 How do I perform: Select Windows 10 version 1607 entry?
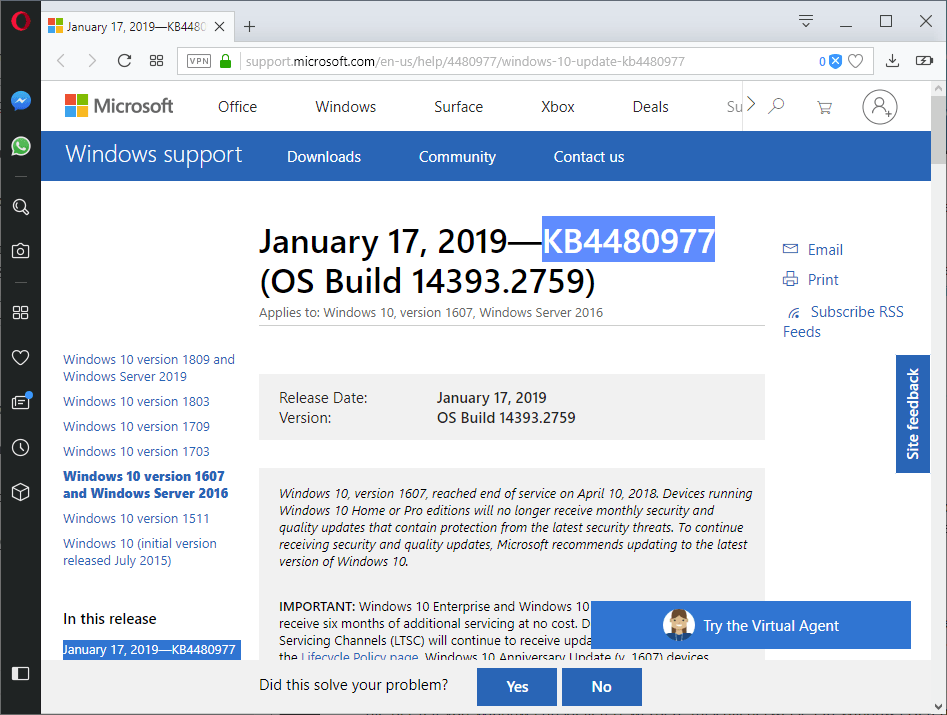146,485
